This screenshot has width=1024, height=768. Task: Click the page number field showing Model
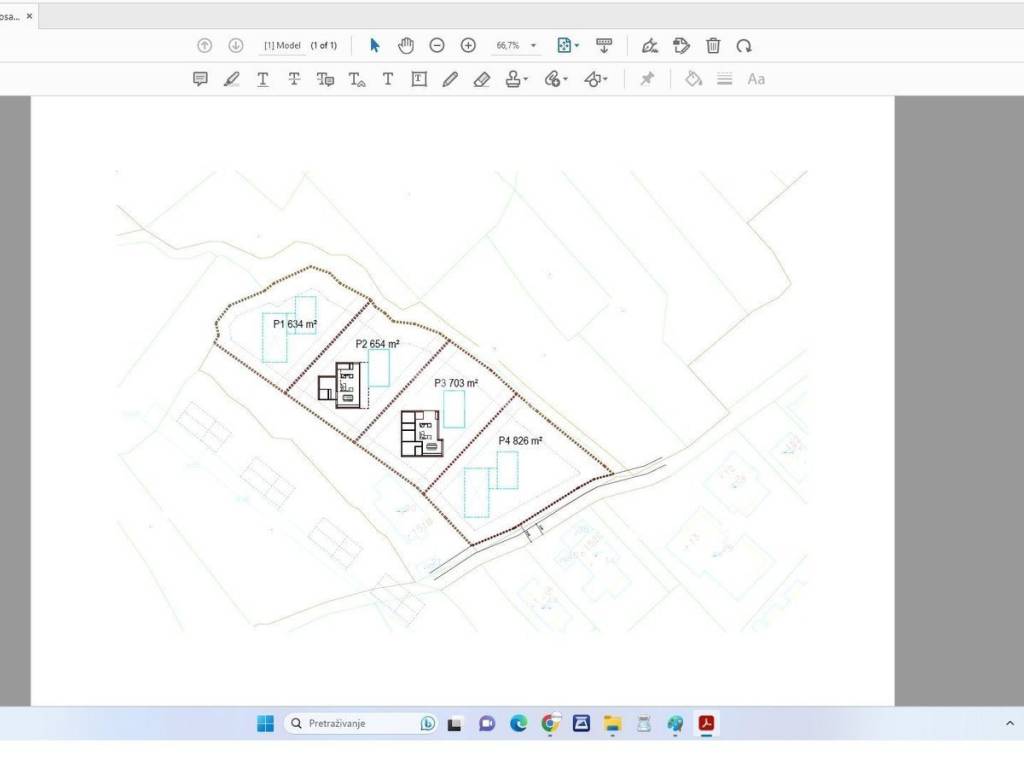(282, 46)
